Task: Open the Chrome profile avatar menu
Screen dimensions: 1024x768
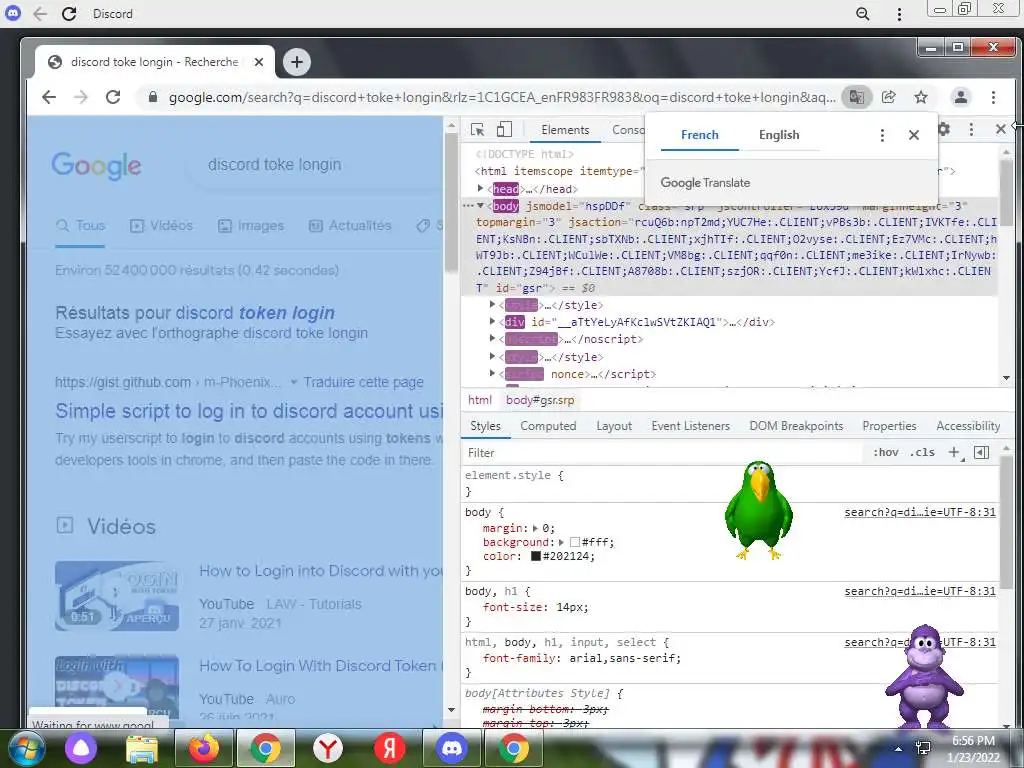Action: coord(961,97)
